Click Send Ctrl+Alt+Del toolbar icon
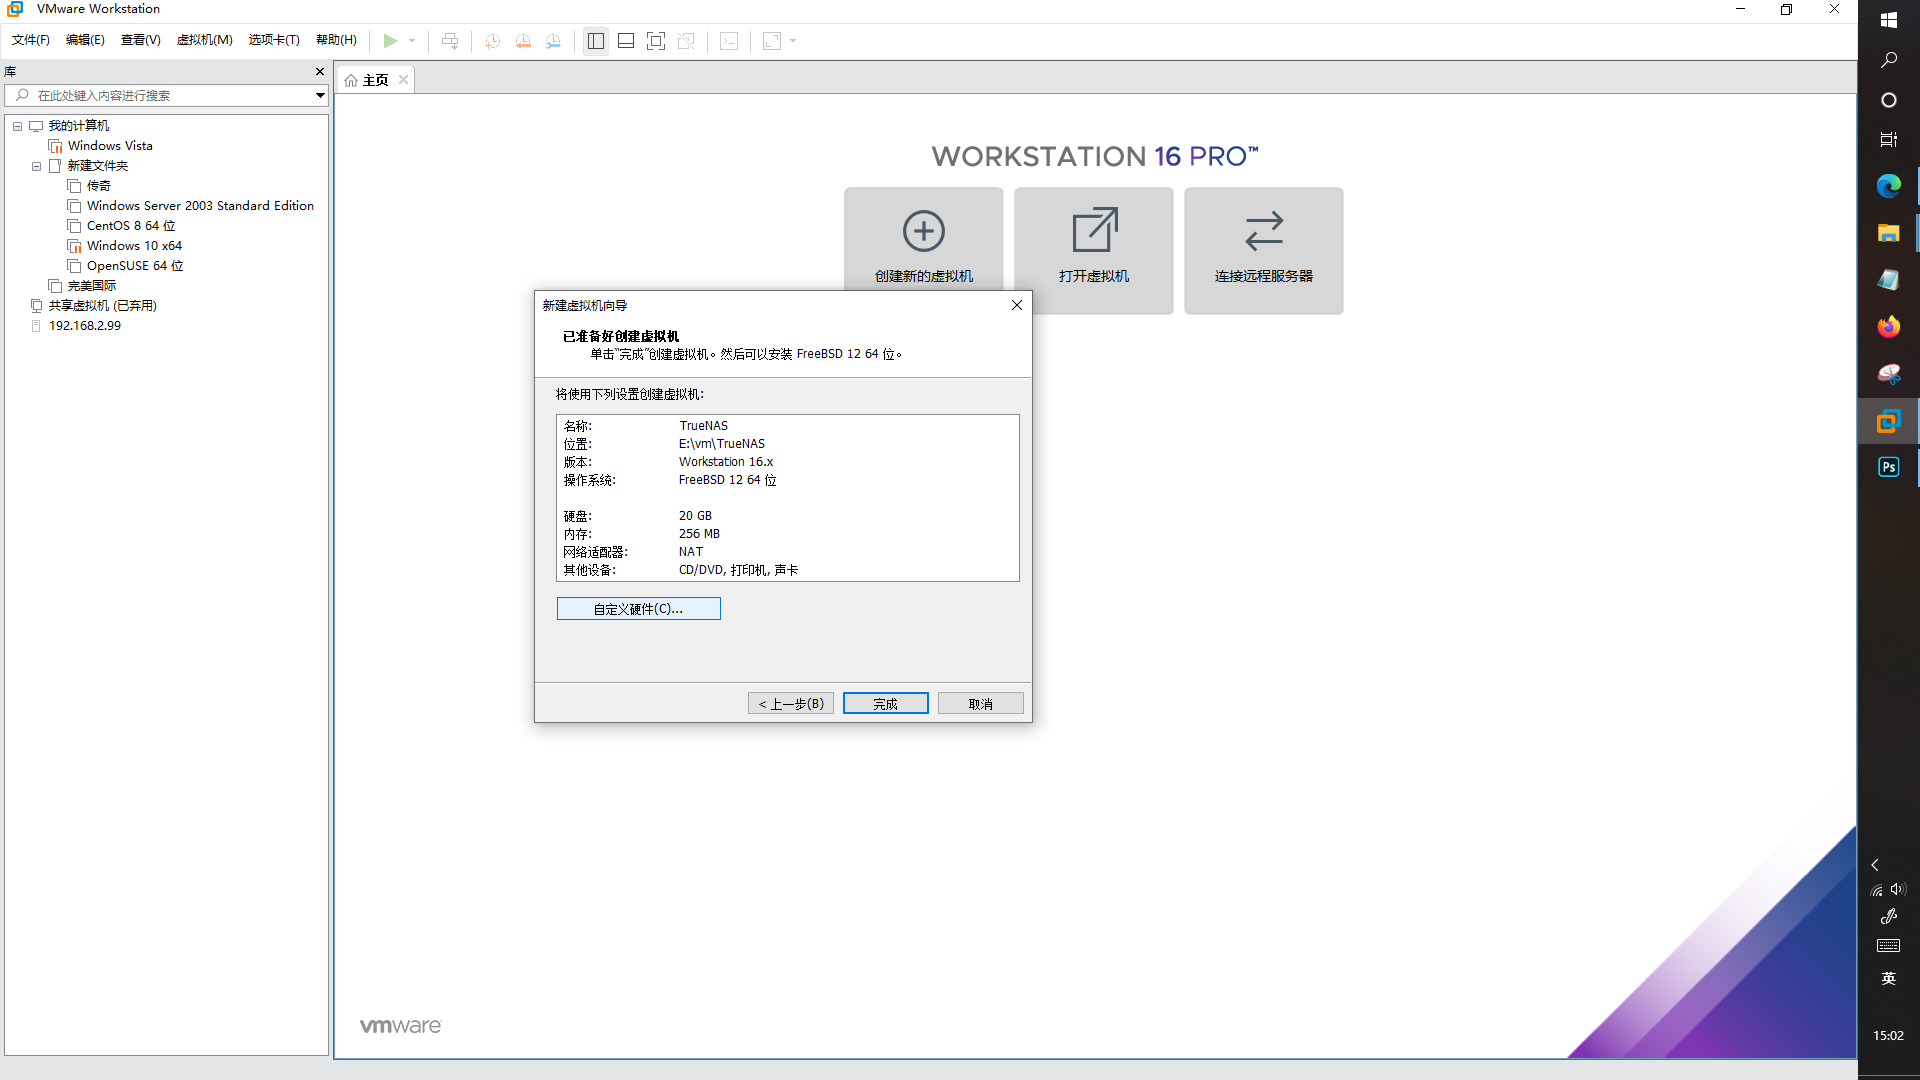Image resolution: width=1920 pixels, height=1080 pixels. [450, 41]
